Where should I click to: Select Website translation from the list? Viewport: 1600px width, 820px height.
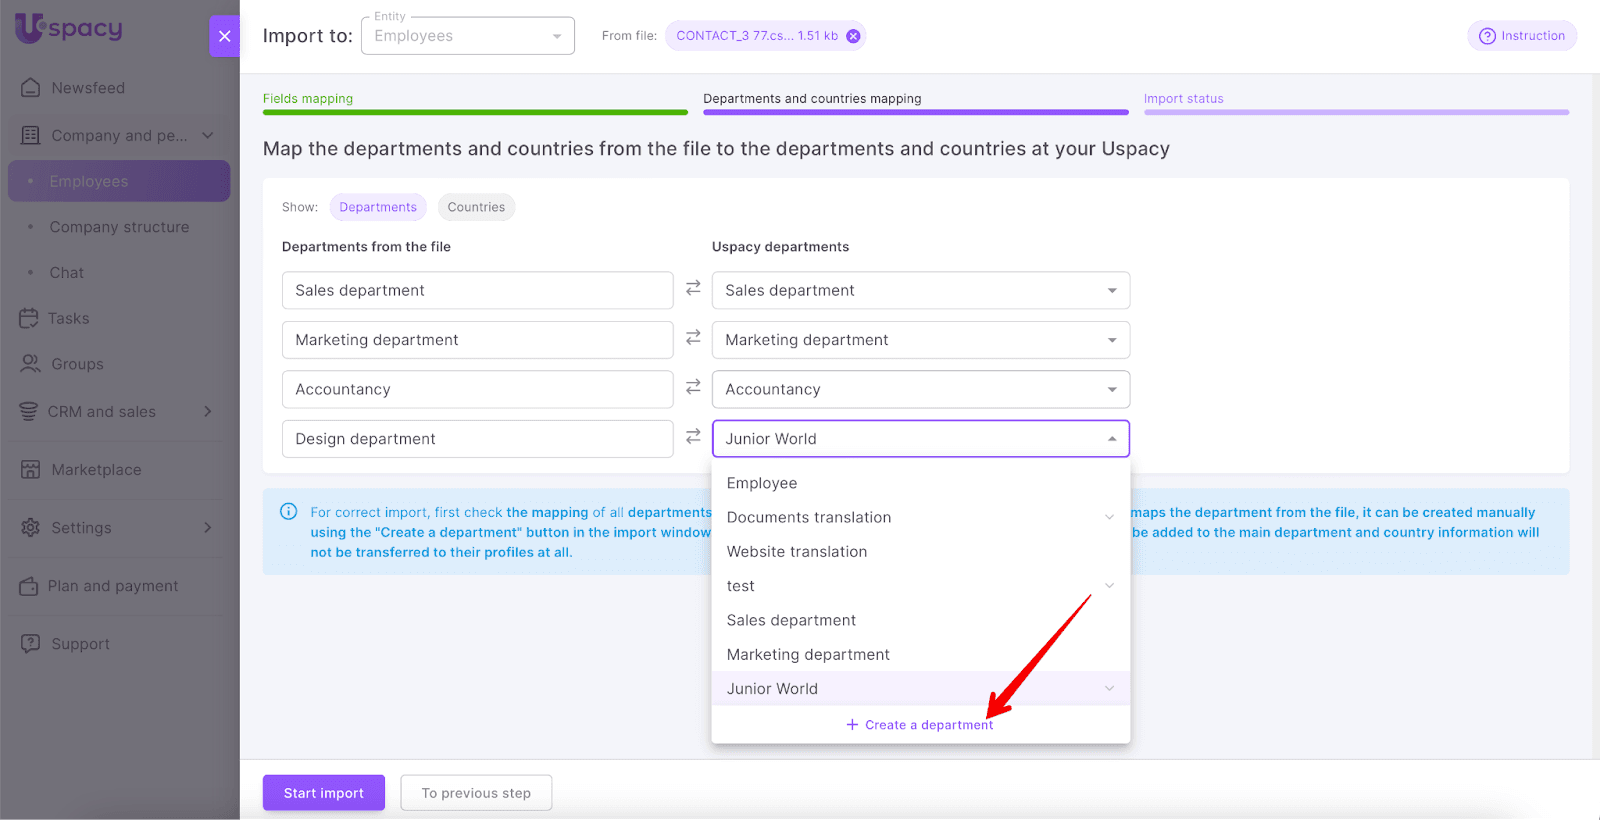coord(797,552)
